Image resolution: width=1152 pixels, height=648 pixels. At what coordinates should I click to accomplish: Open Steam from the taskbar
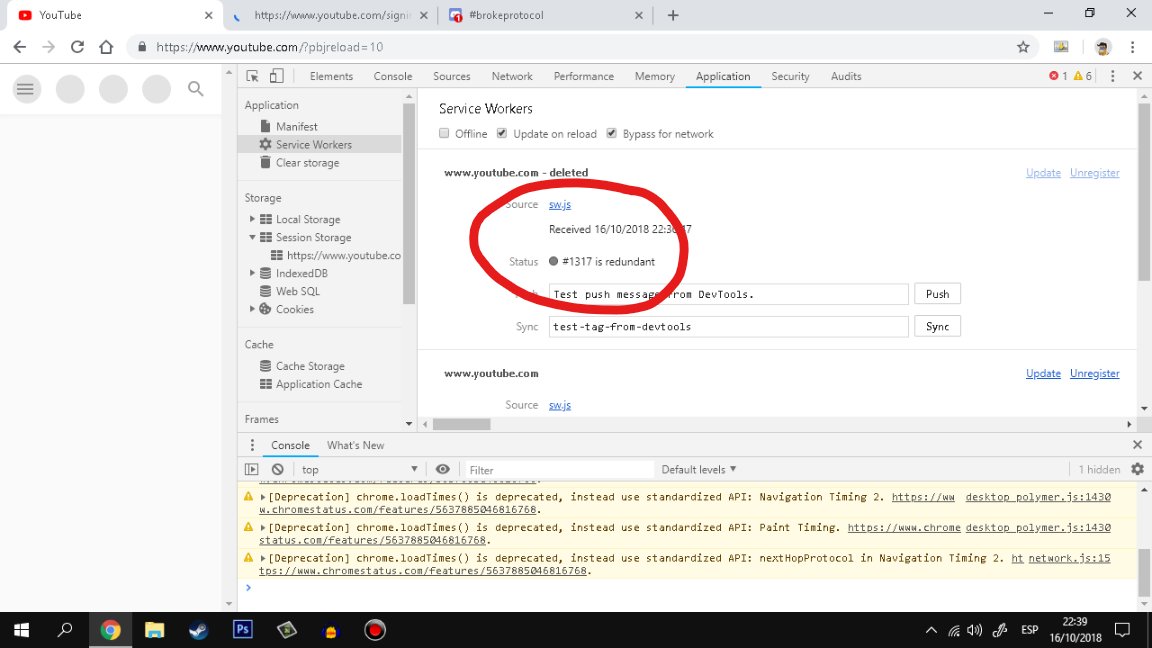[198, 630]
